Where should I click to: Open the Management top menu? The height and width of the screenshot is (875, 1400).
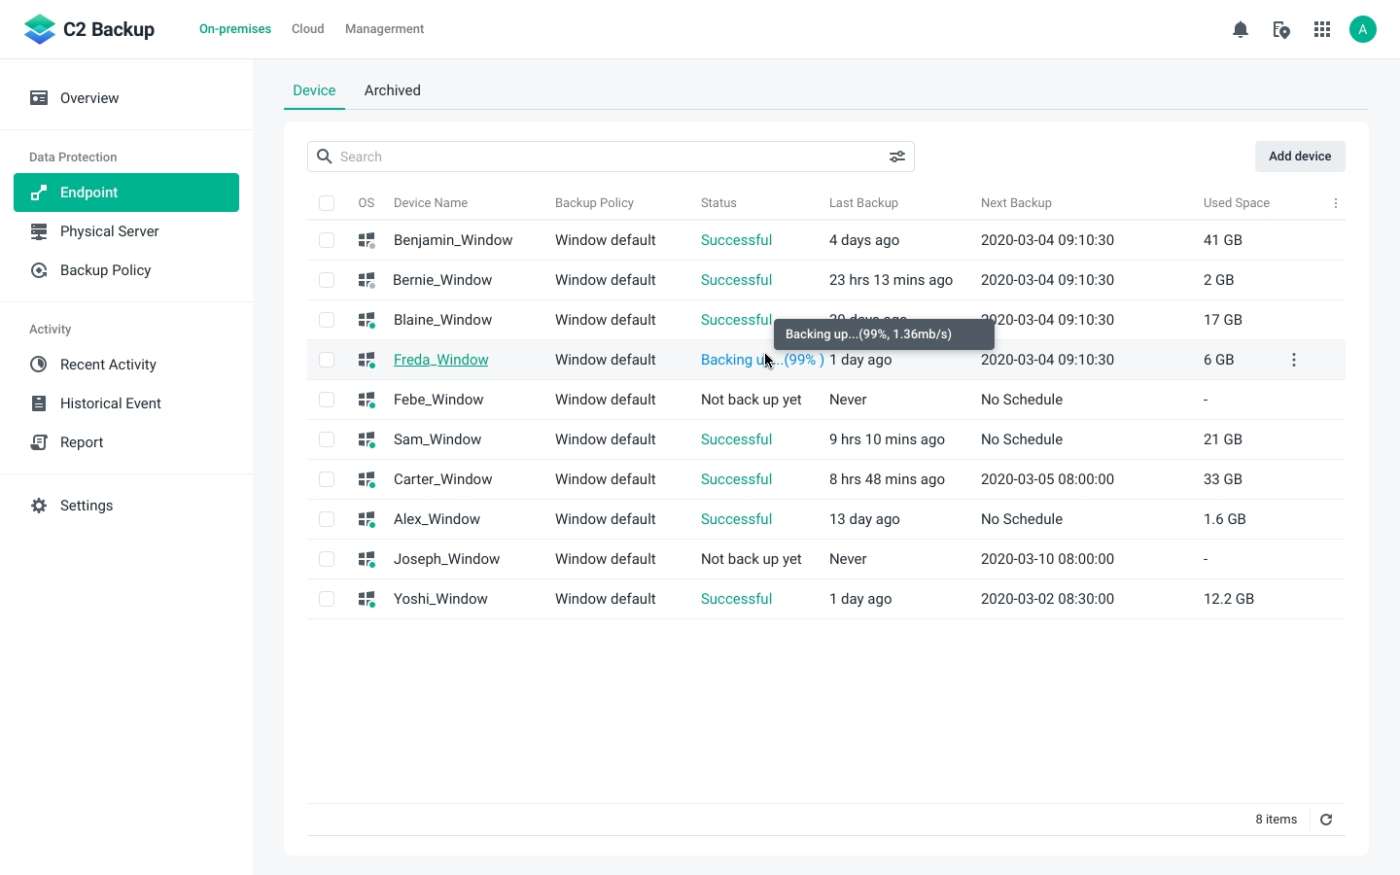tap(384, 29)
